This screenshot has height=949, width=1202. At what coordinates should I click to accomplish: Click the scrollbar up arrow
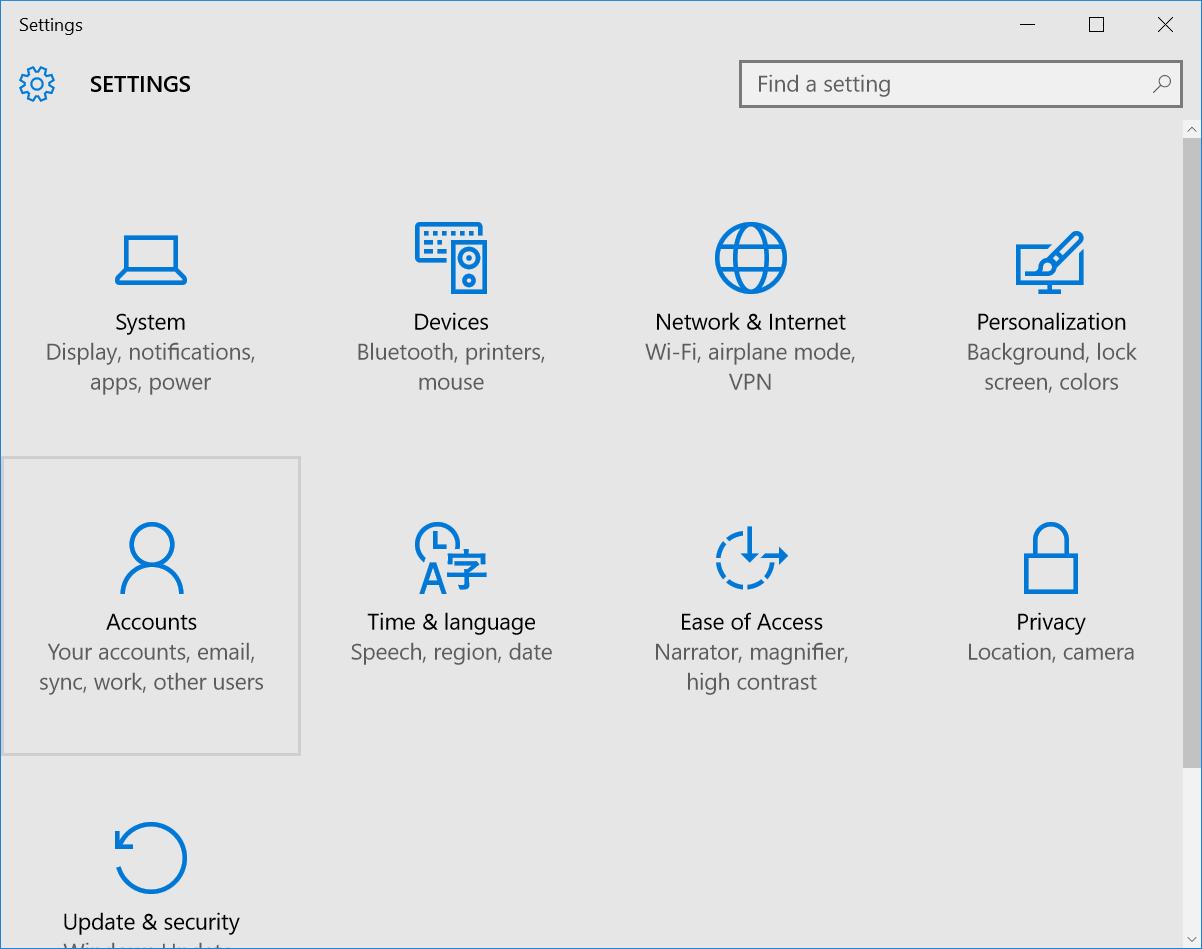tap(1191, 129)
